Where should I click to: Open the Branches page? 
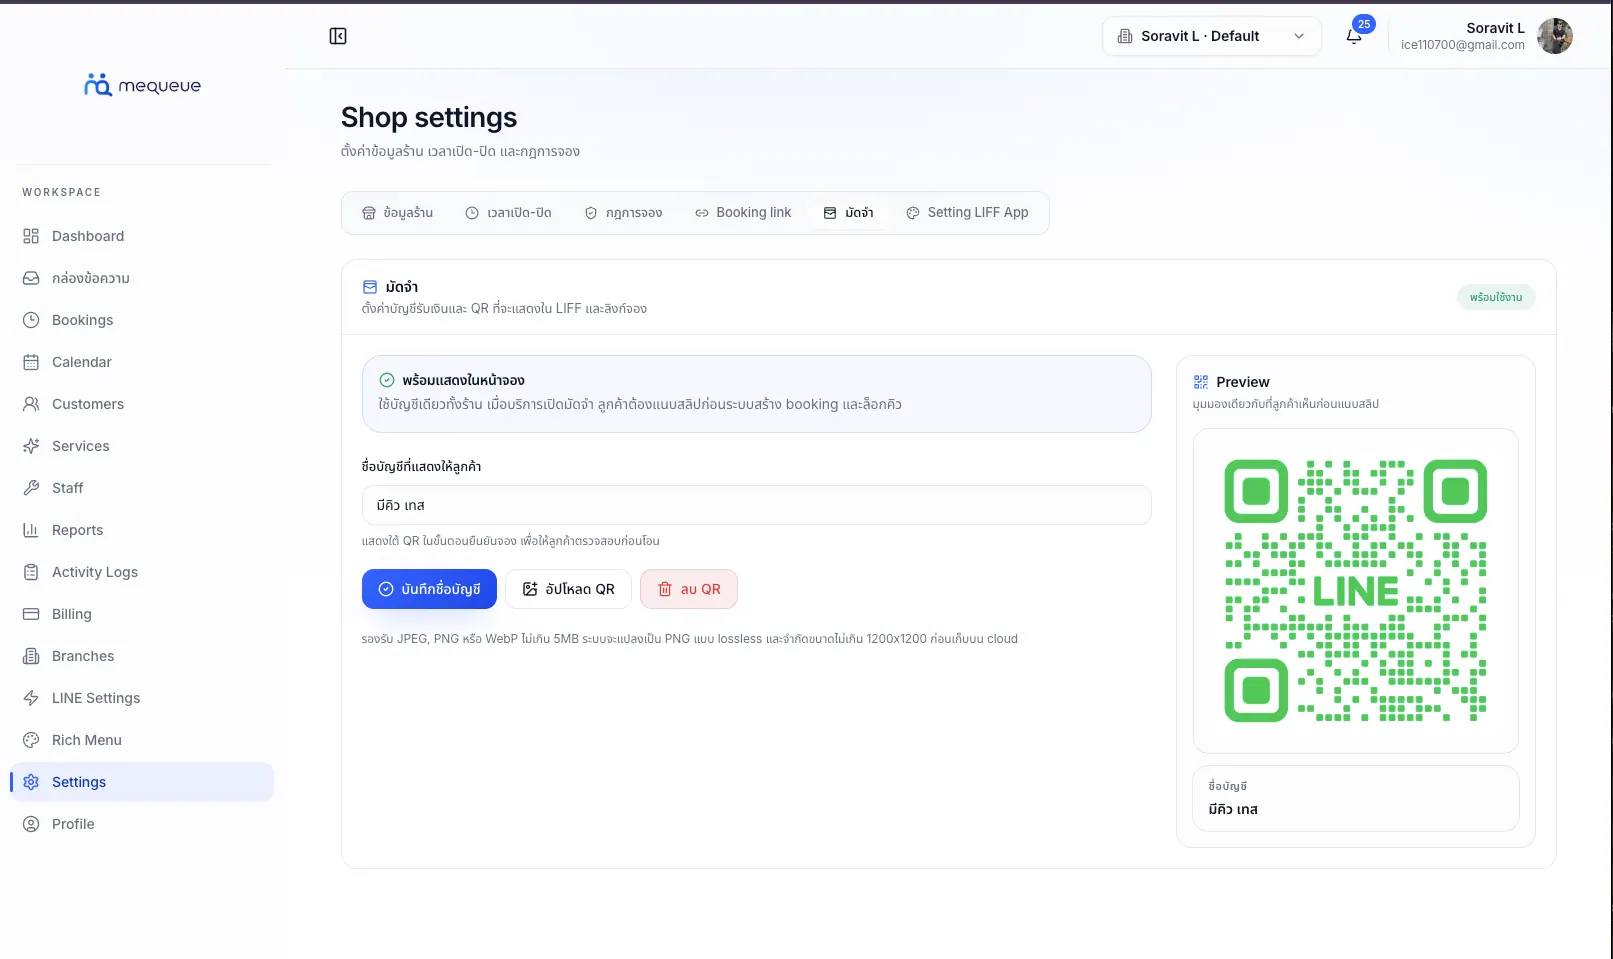click(142, 656)
